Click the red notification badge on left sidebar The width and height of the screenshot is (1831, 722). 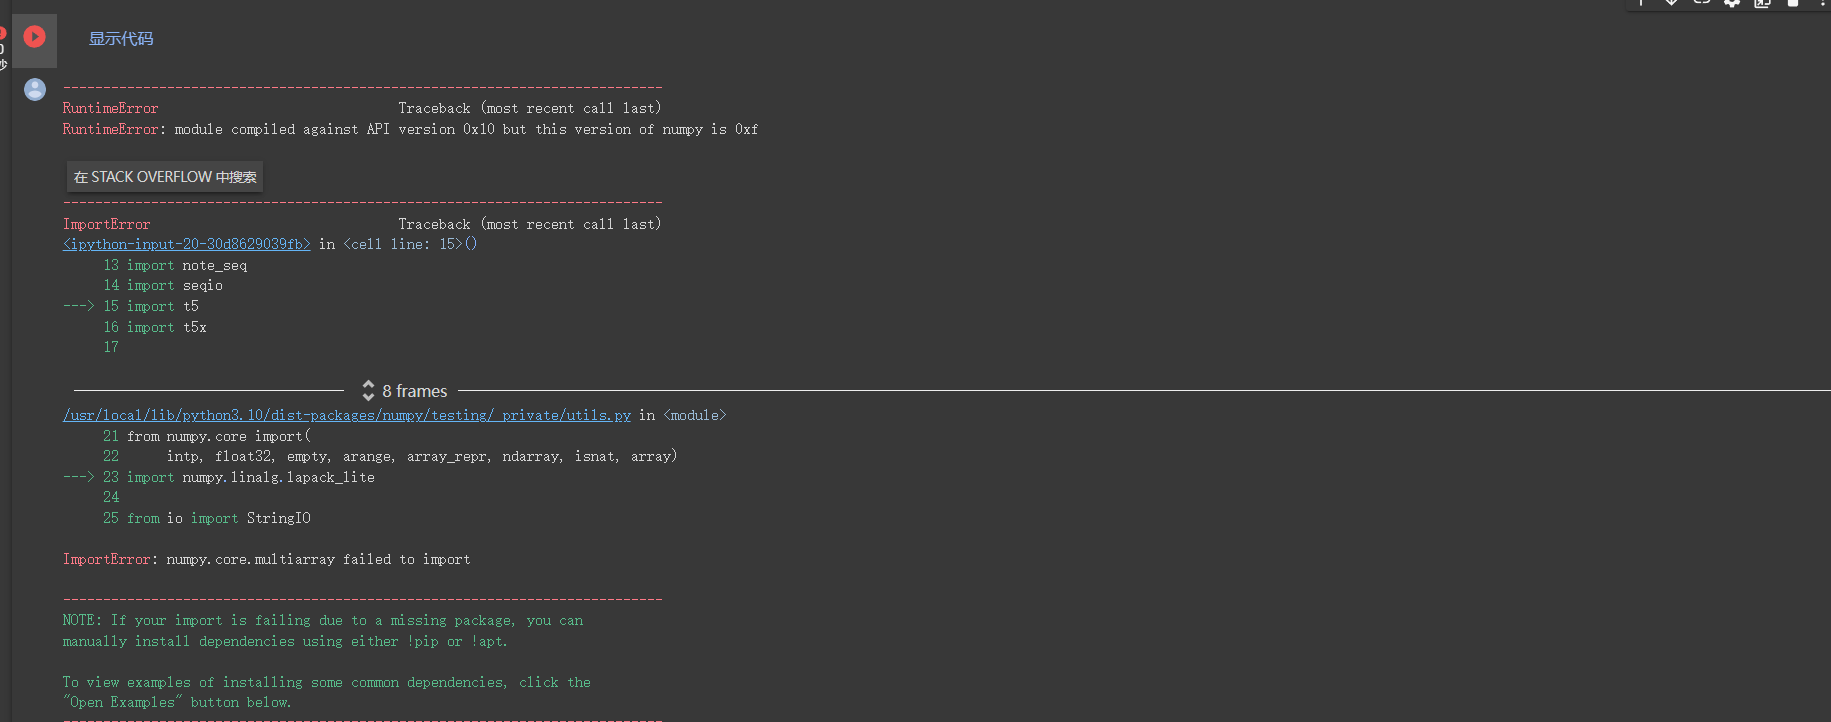pyautogui.click(x=2, y=31)
